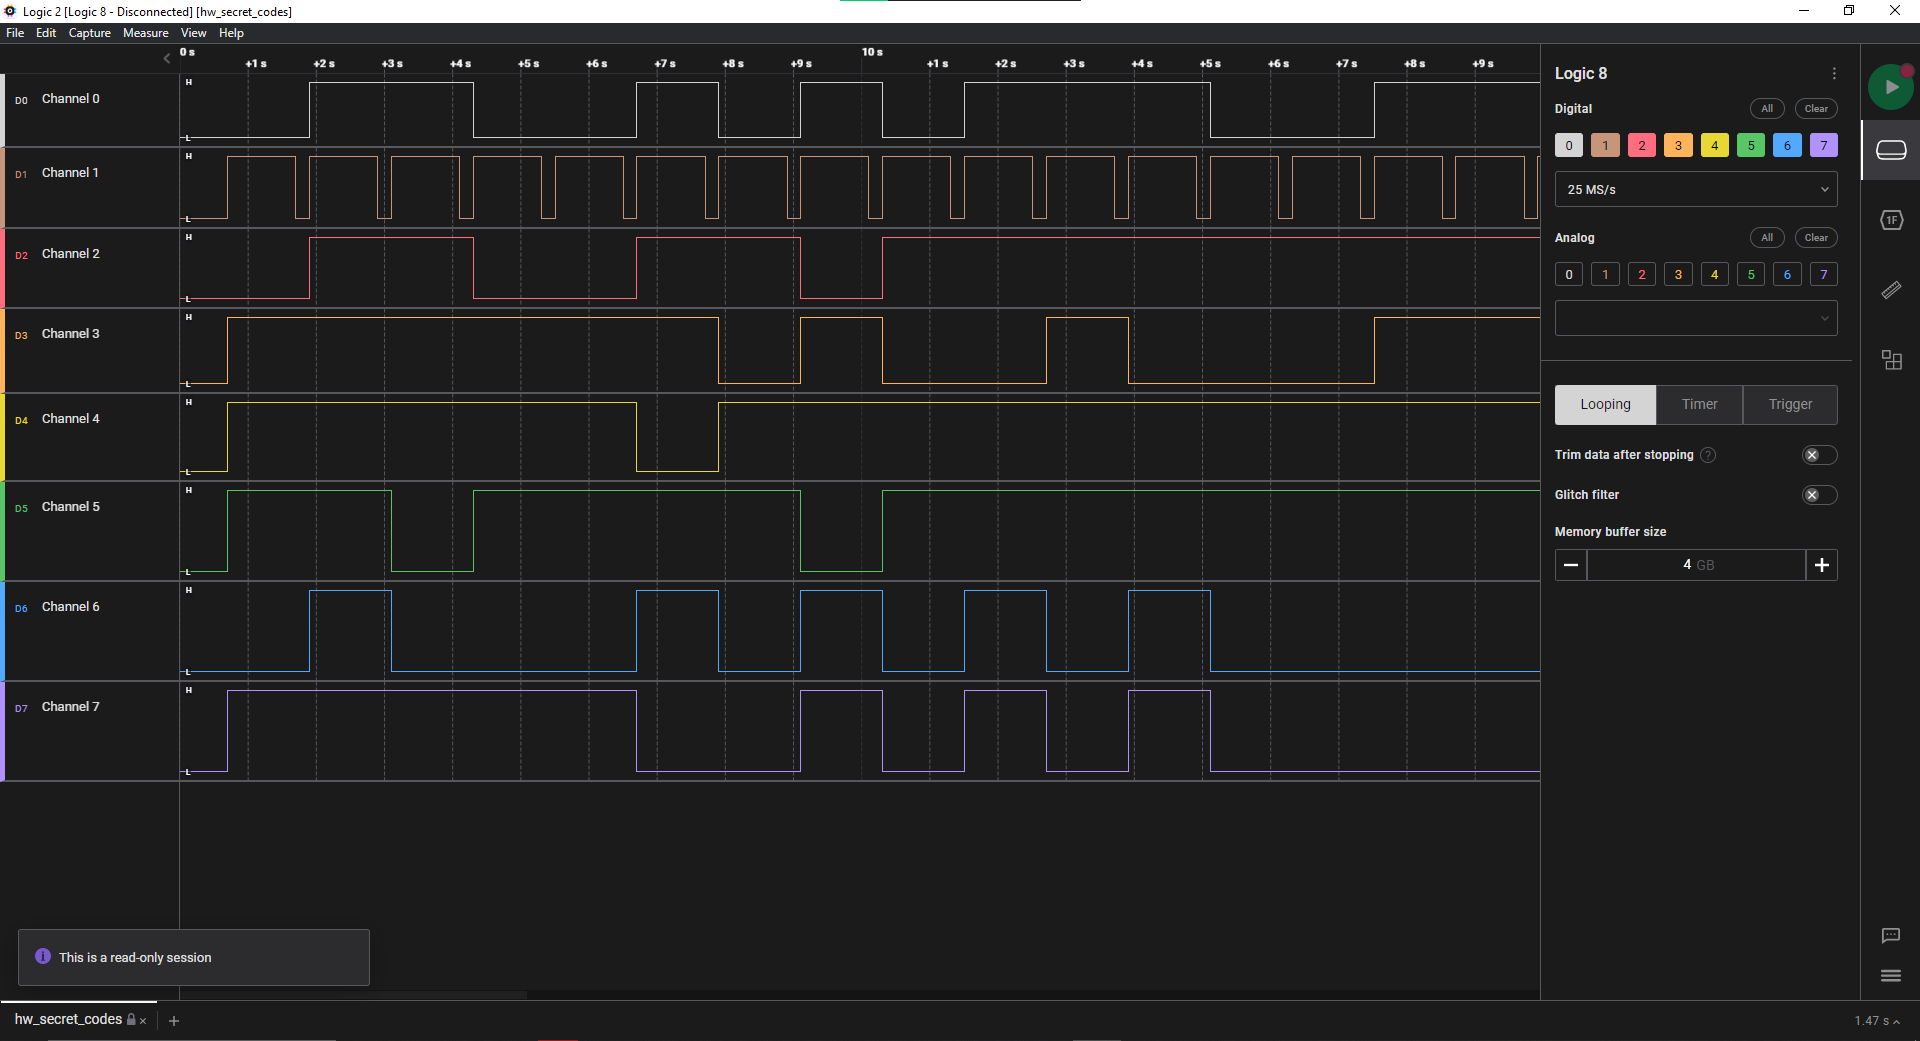The height and width of the screenshot is (1041, 1920).
Task: Click the memory buffer size value field
Action: pos(1696,565)
